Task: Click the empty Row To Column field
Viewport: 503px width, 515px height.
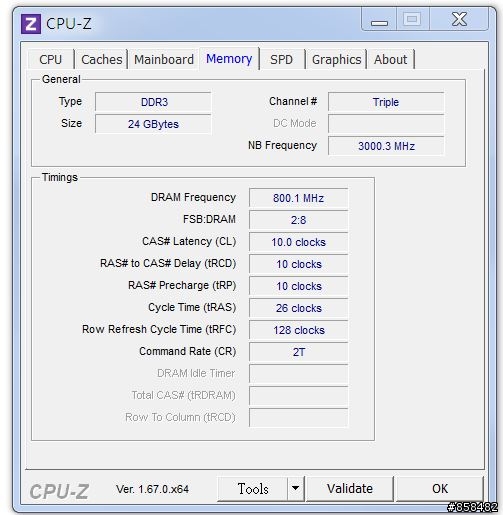Action: coord(298,418)
